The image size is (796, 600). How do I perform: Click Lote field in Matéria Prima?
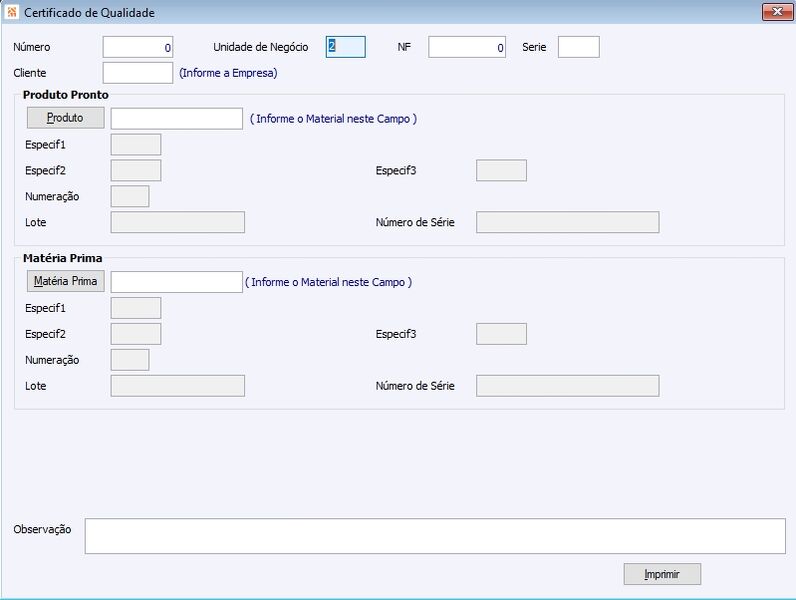pos(178,386)
